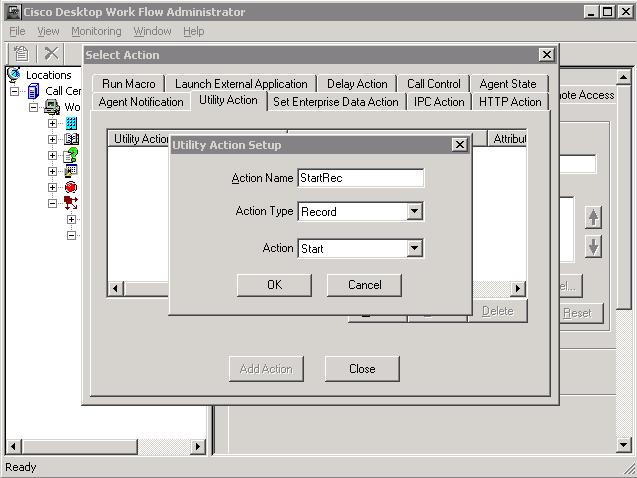Expand the child node under red arrows

click(72, 219)
